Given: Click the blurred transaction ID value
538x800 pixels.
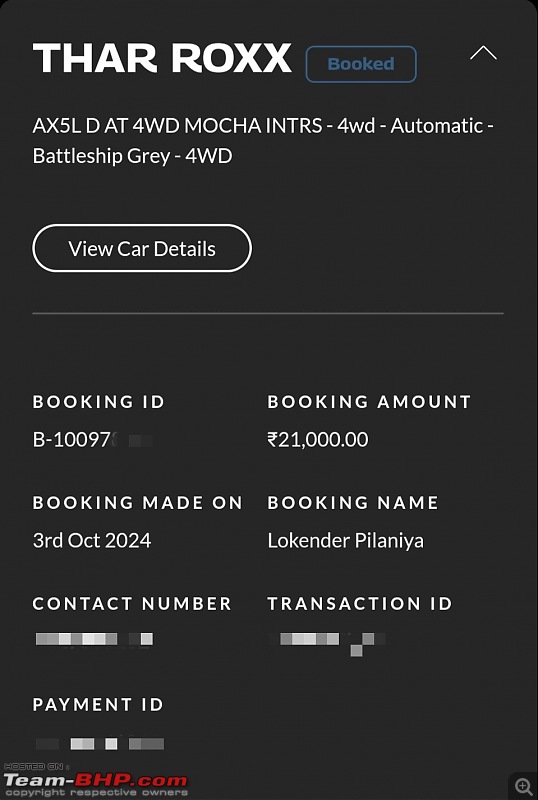Looking at the screenshot, I should click(x=327, y=641).
